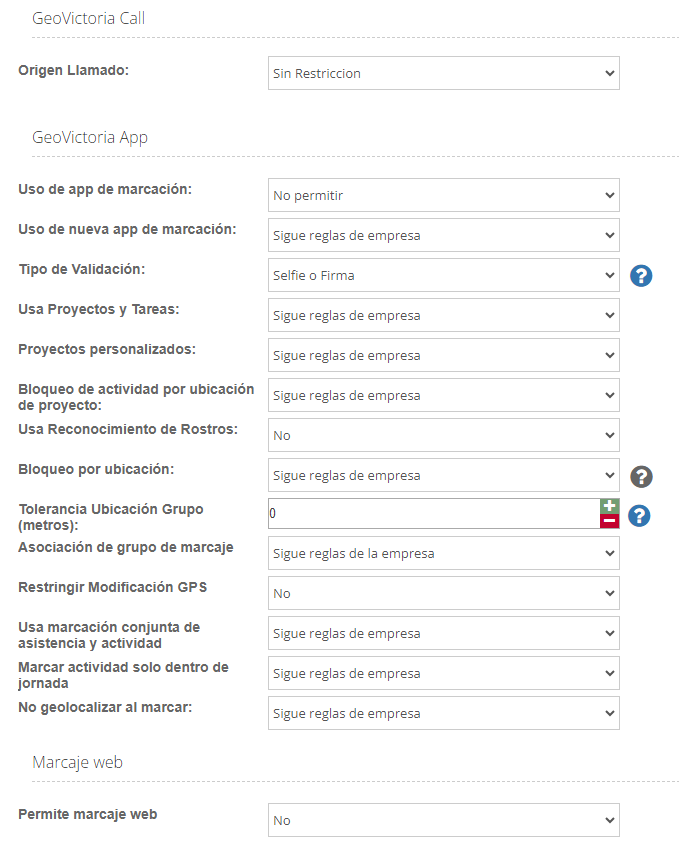
Task: Open No geolocalizar al marcar dropdown
Action: point(443,714)
